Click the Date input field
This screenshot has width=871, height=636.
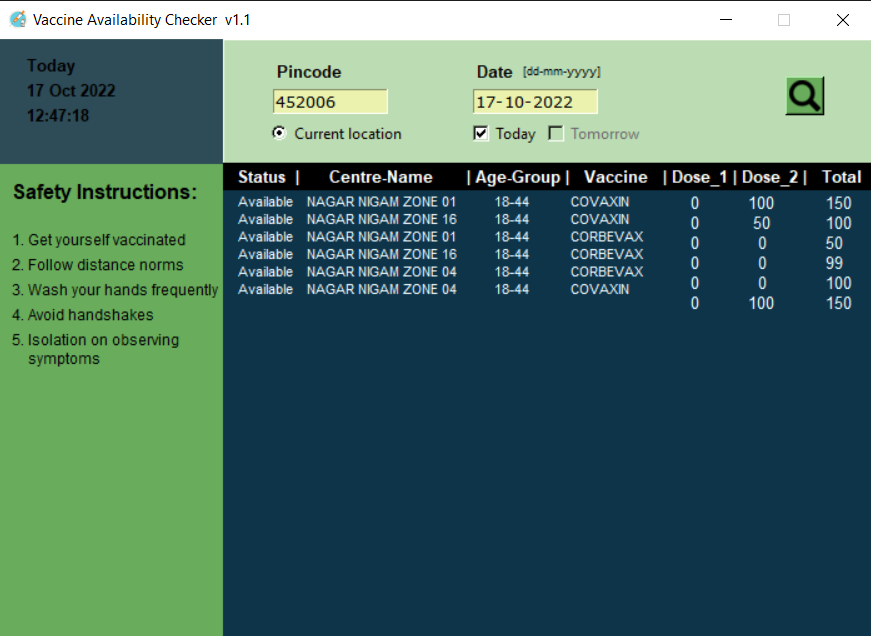[535, 101]
